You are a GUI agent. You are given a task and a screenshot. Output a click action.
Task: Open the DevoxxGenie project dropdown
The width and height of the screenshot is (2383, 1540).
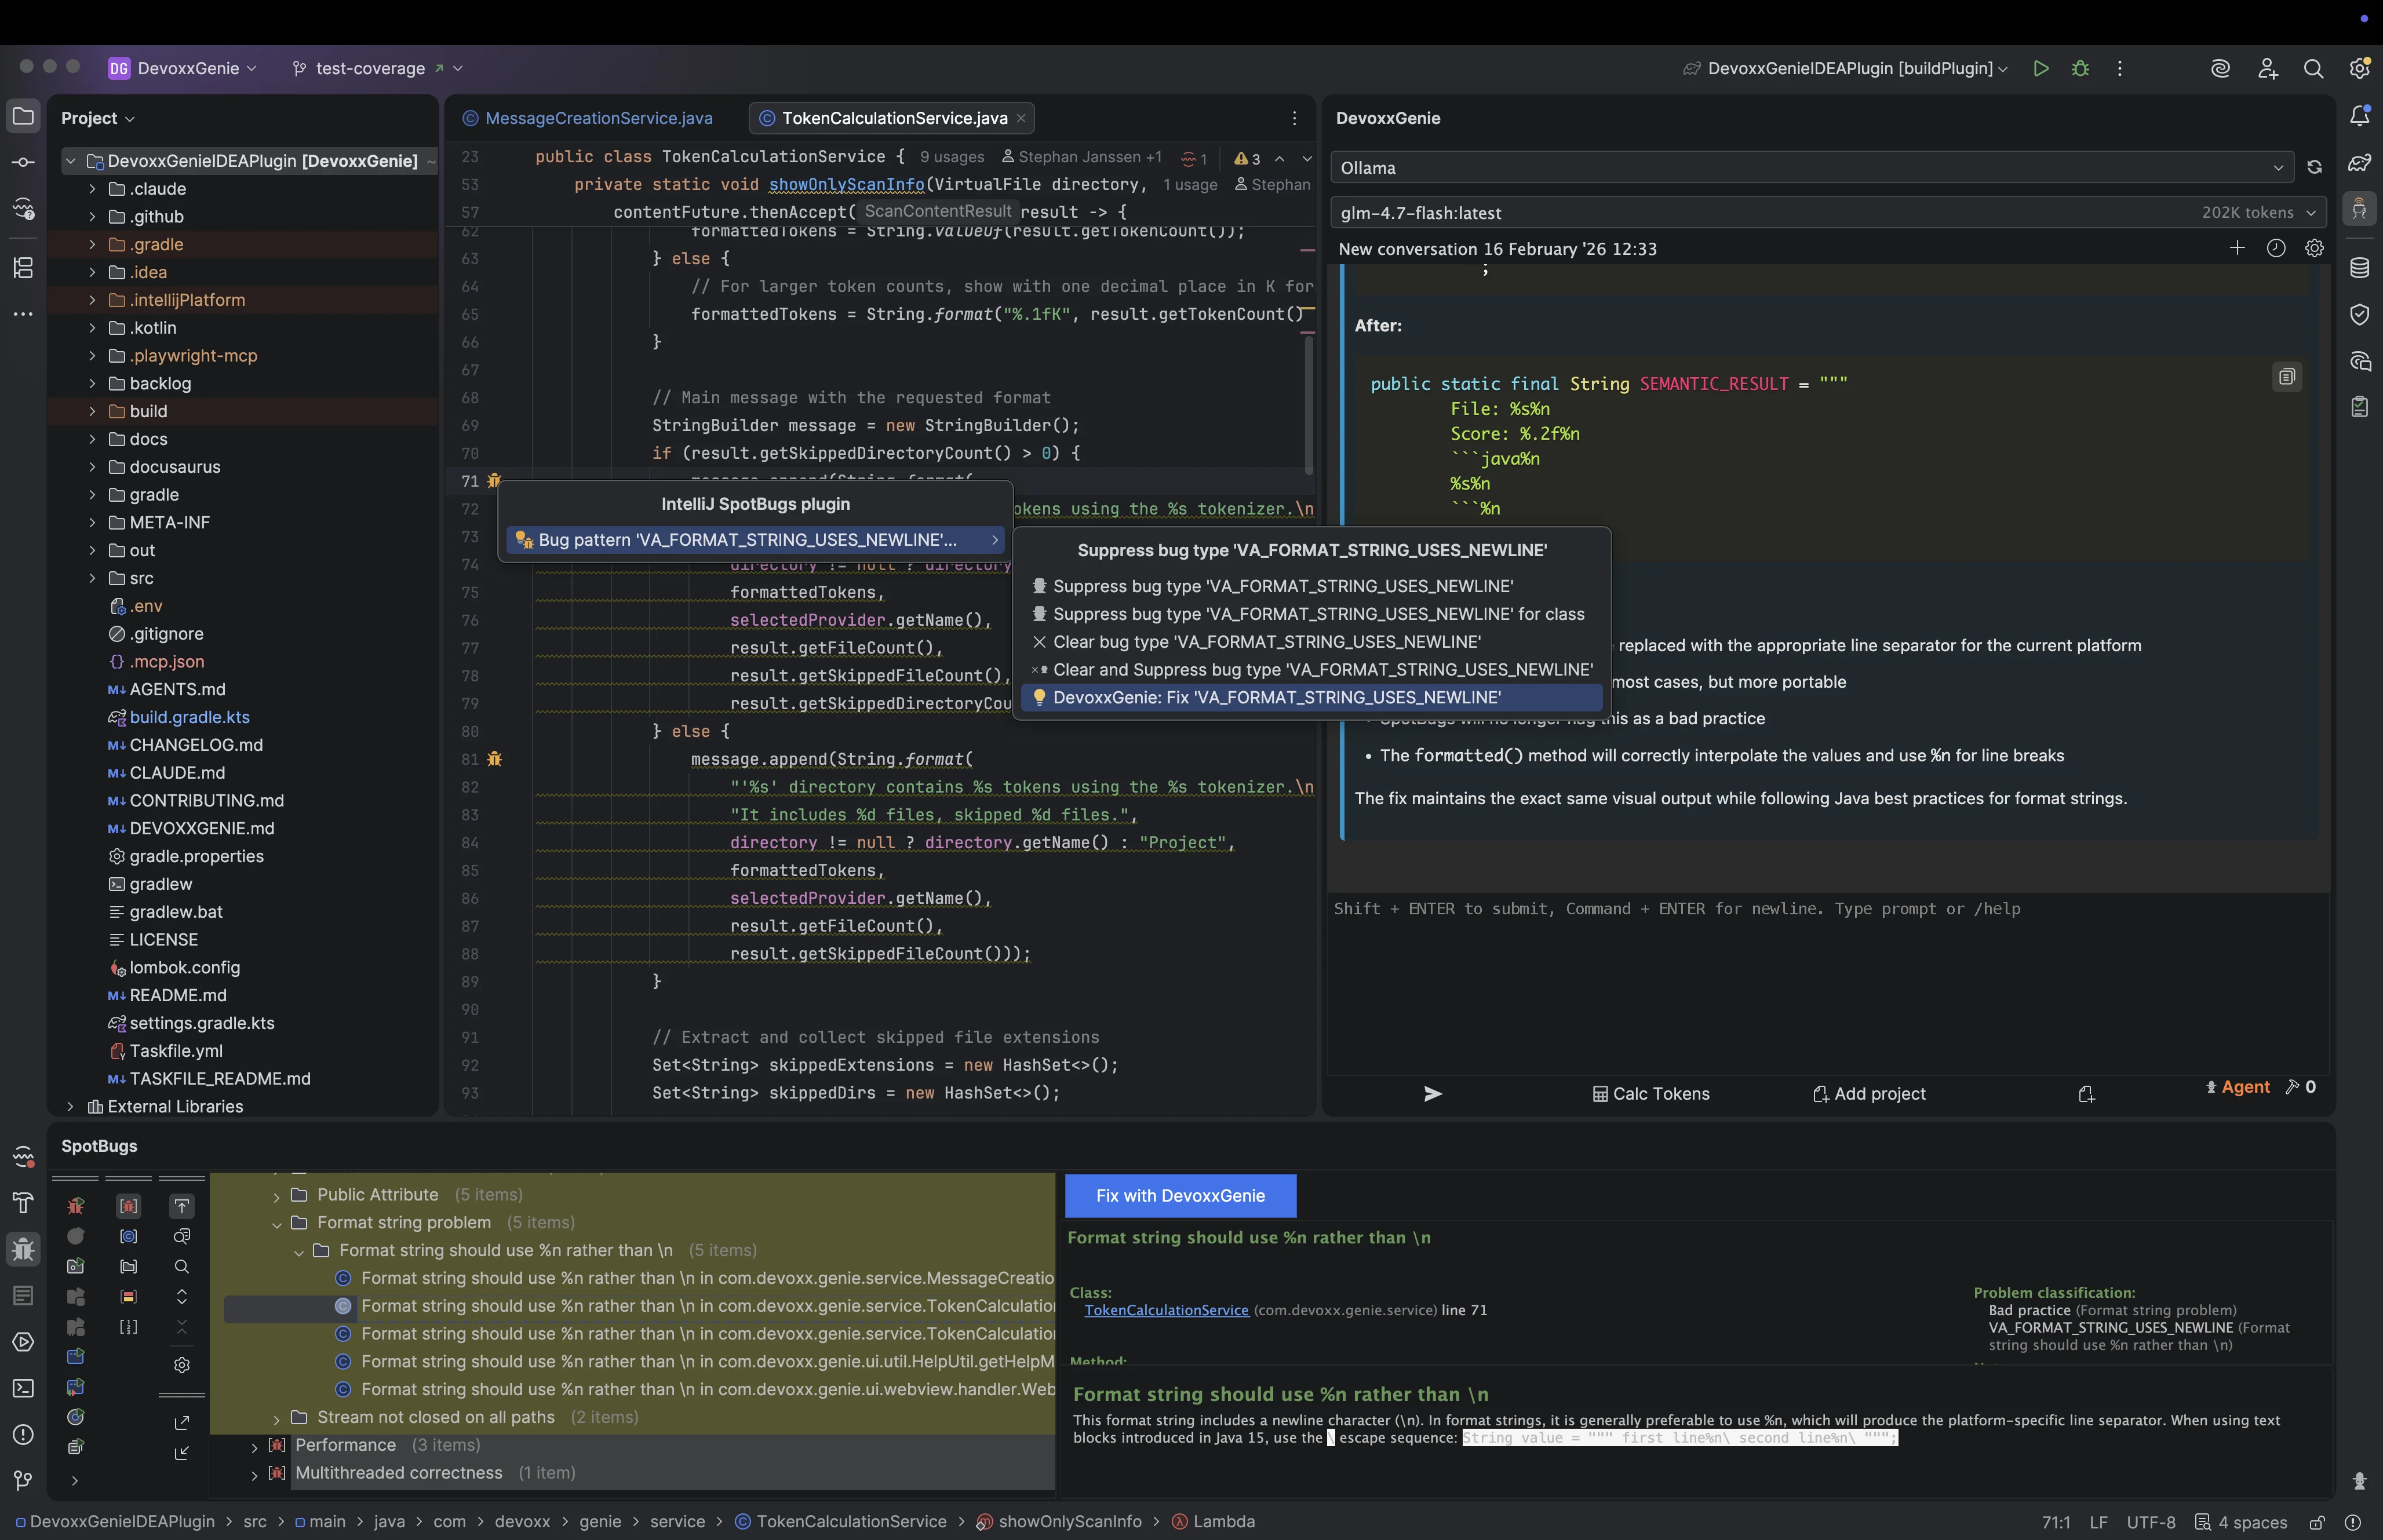pos(182,68)
